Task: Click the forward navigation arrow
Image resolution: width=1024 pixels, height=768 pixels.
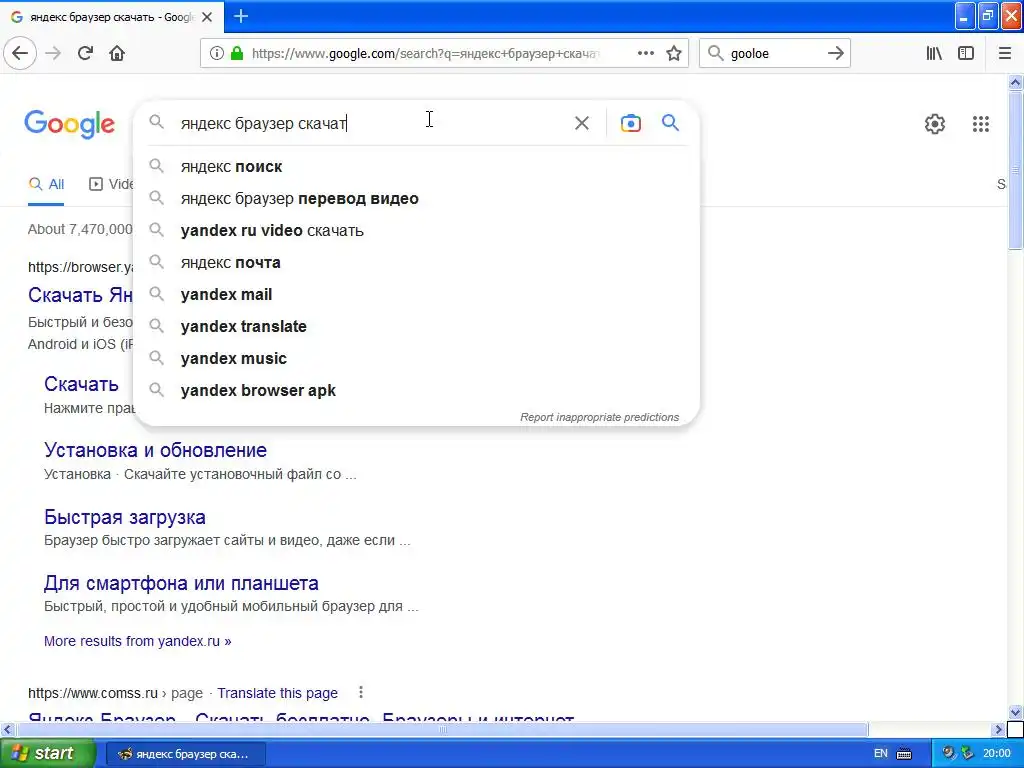Action: coord(53,54)
